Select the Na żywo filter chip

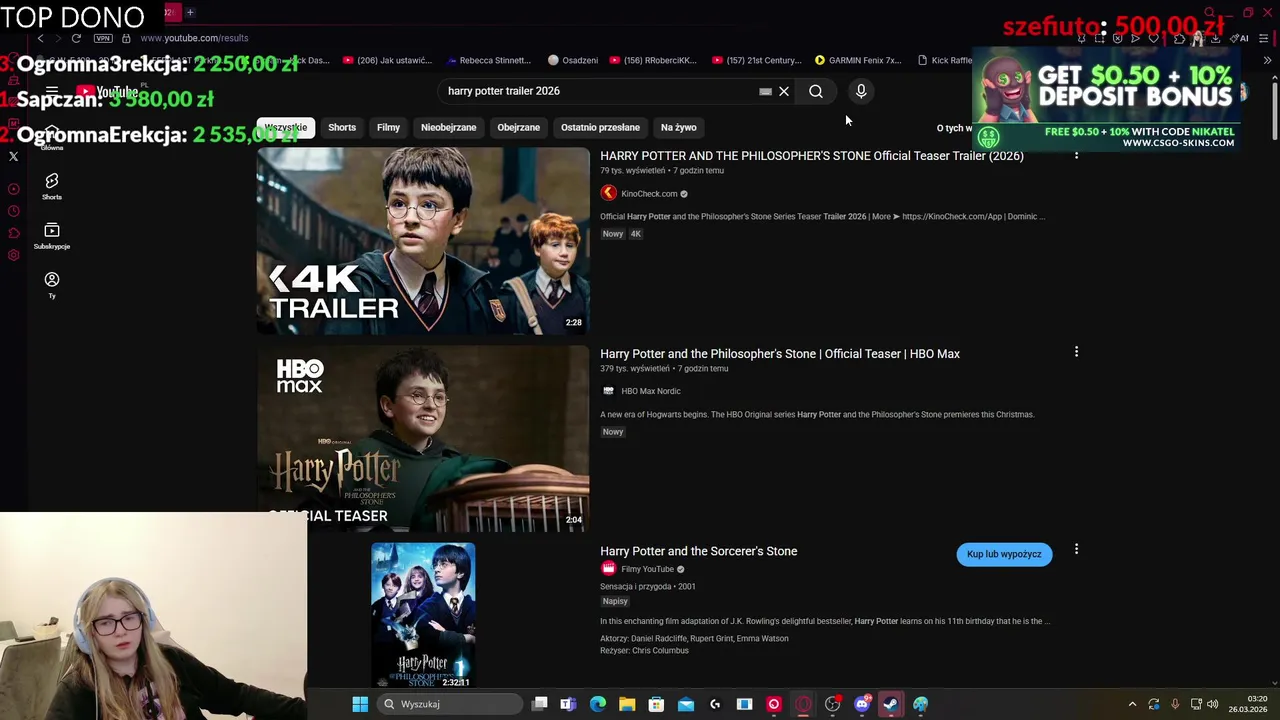click(x=678, y=127)
